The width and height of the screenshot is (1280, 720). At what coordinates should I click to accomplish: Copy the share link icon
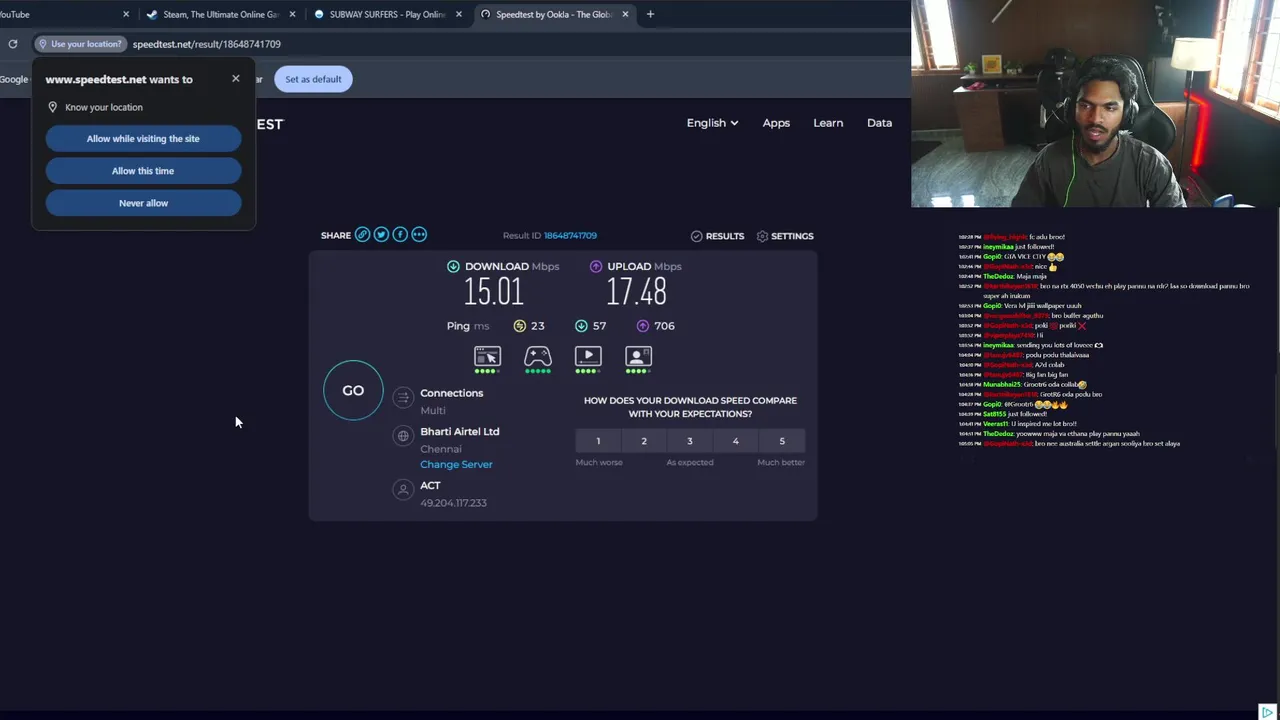362,235
